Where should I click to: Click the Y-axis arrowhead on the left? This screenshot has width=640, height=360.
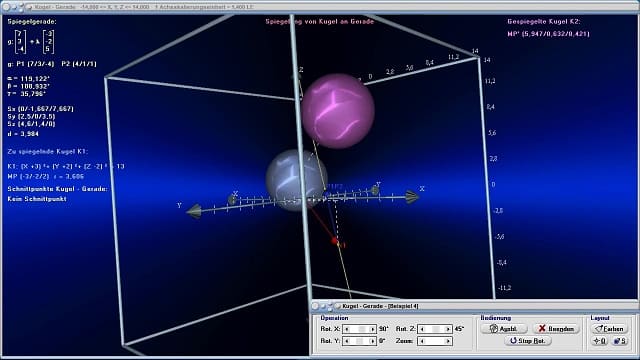coord(194,211)
